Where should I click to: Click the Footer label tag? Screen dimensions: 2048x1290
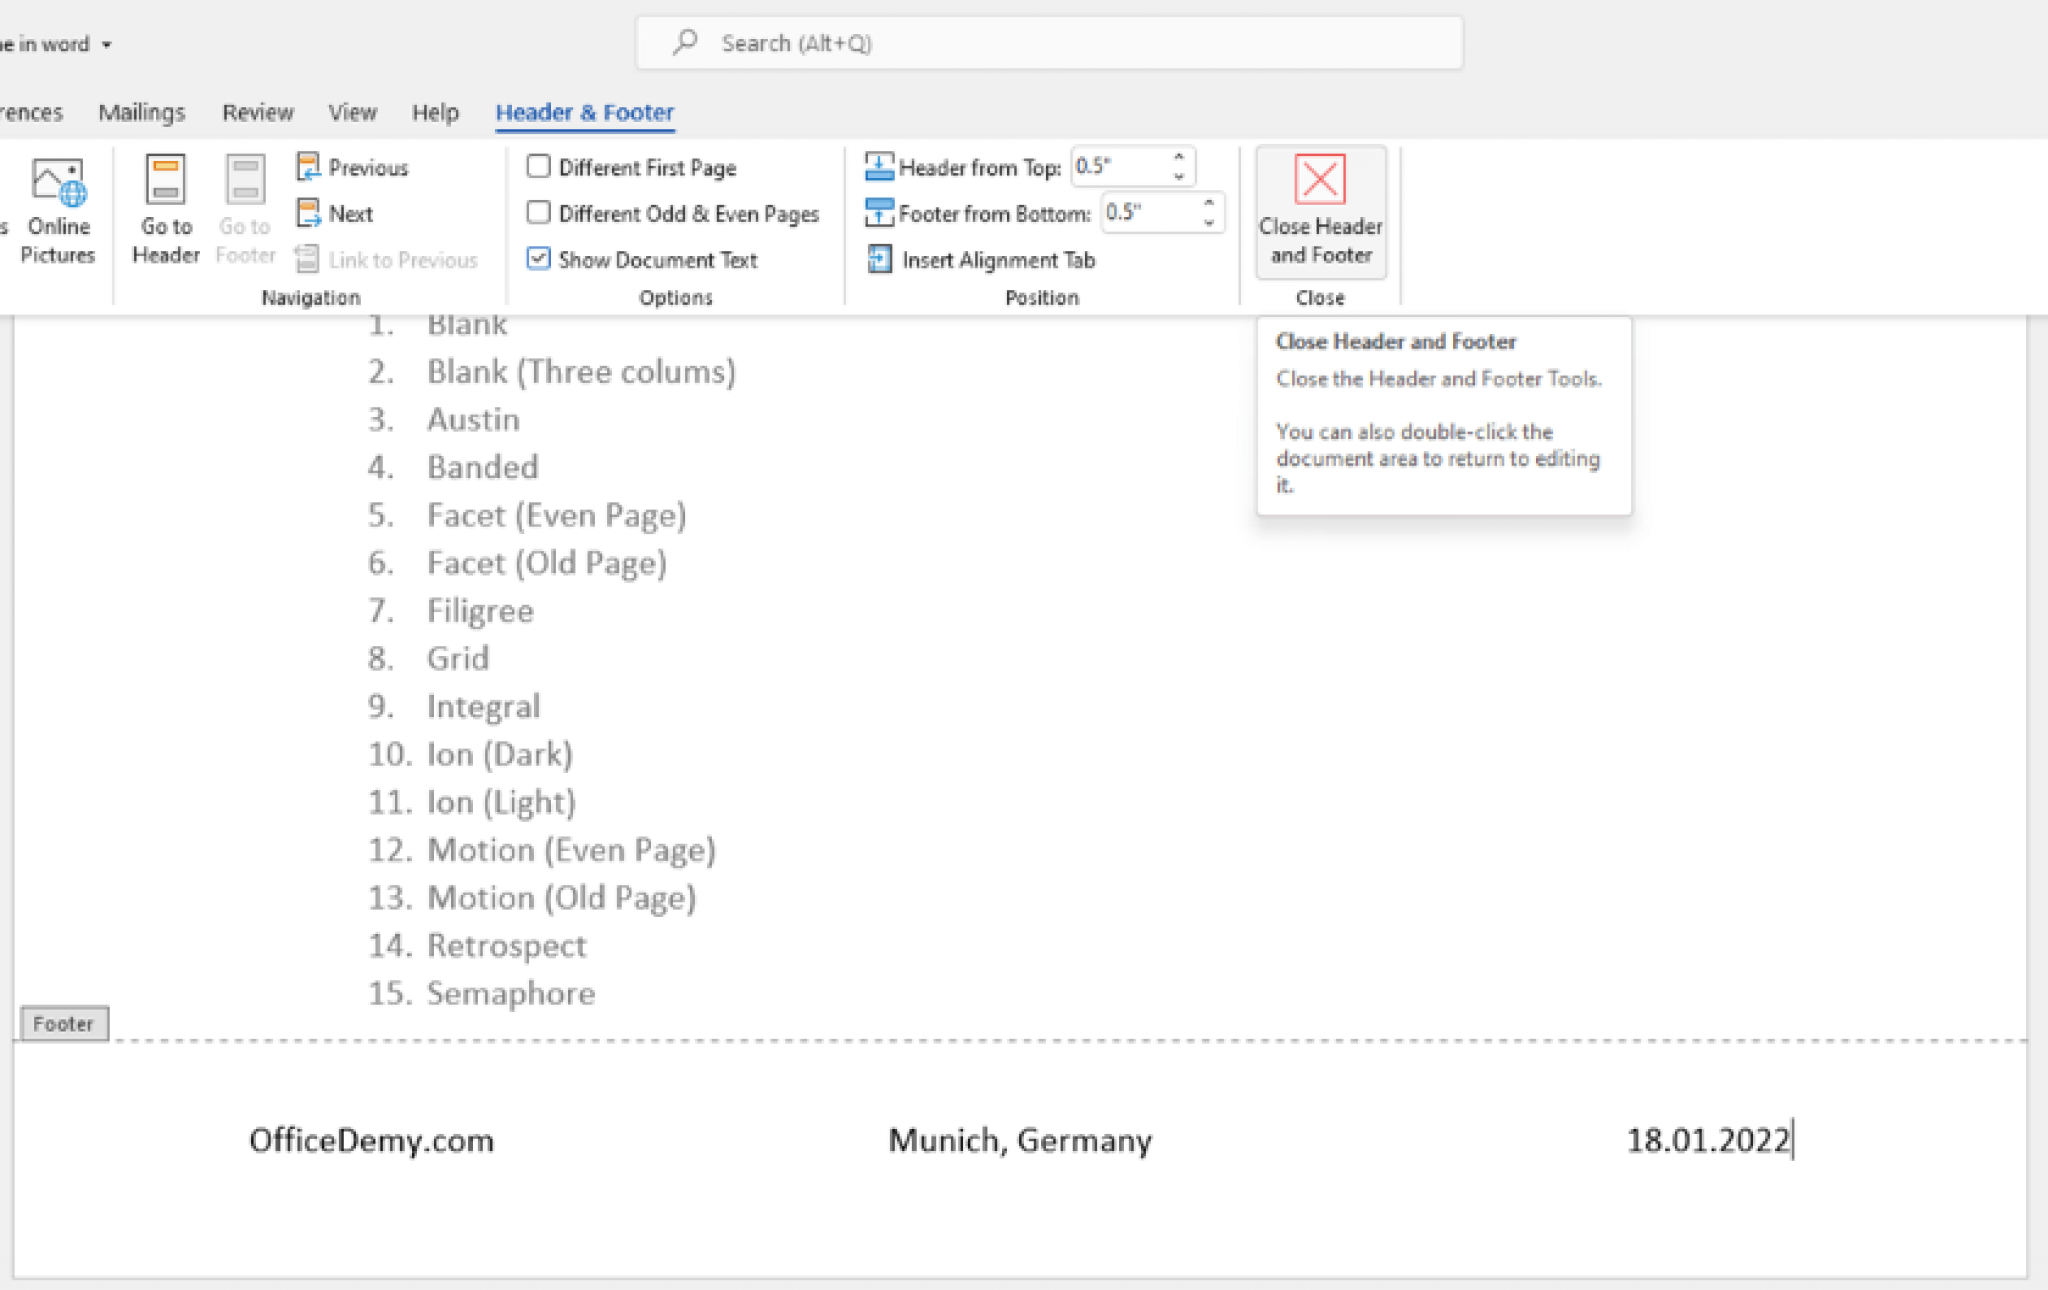[64, 1023]
